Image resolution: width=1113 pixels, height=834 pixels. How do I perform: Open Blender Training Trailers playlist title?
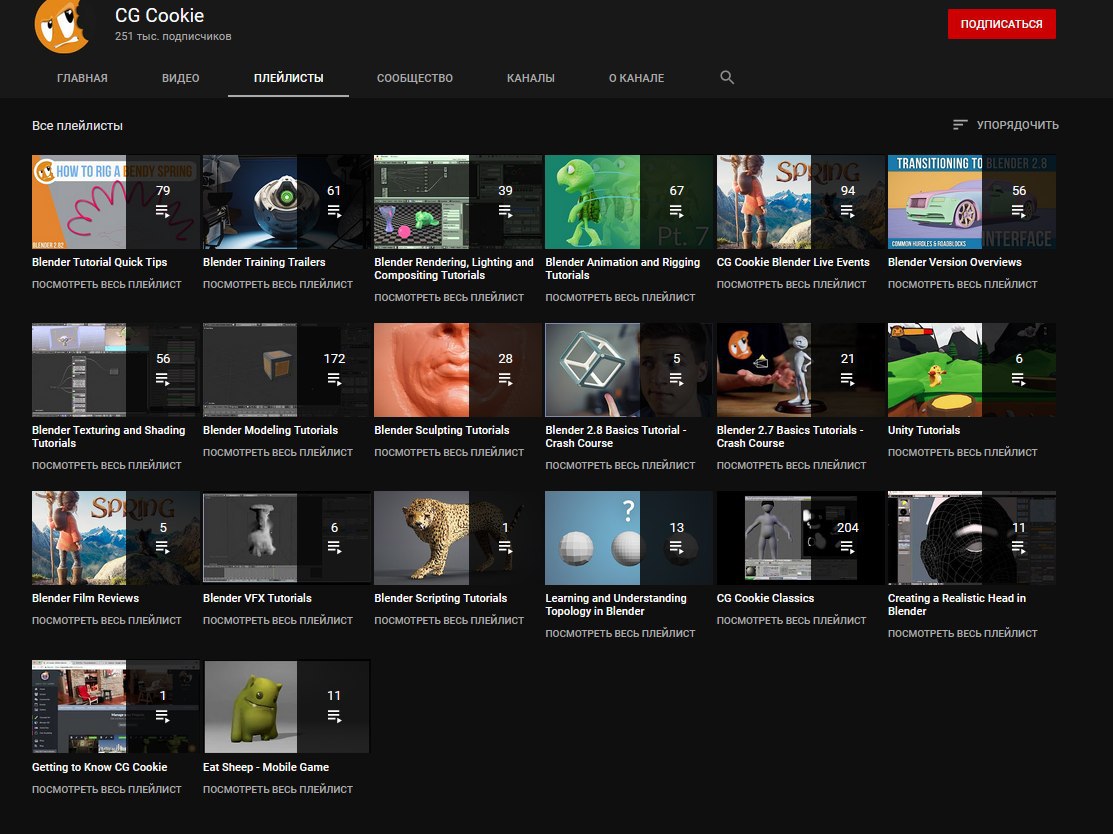coord(264,262)
